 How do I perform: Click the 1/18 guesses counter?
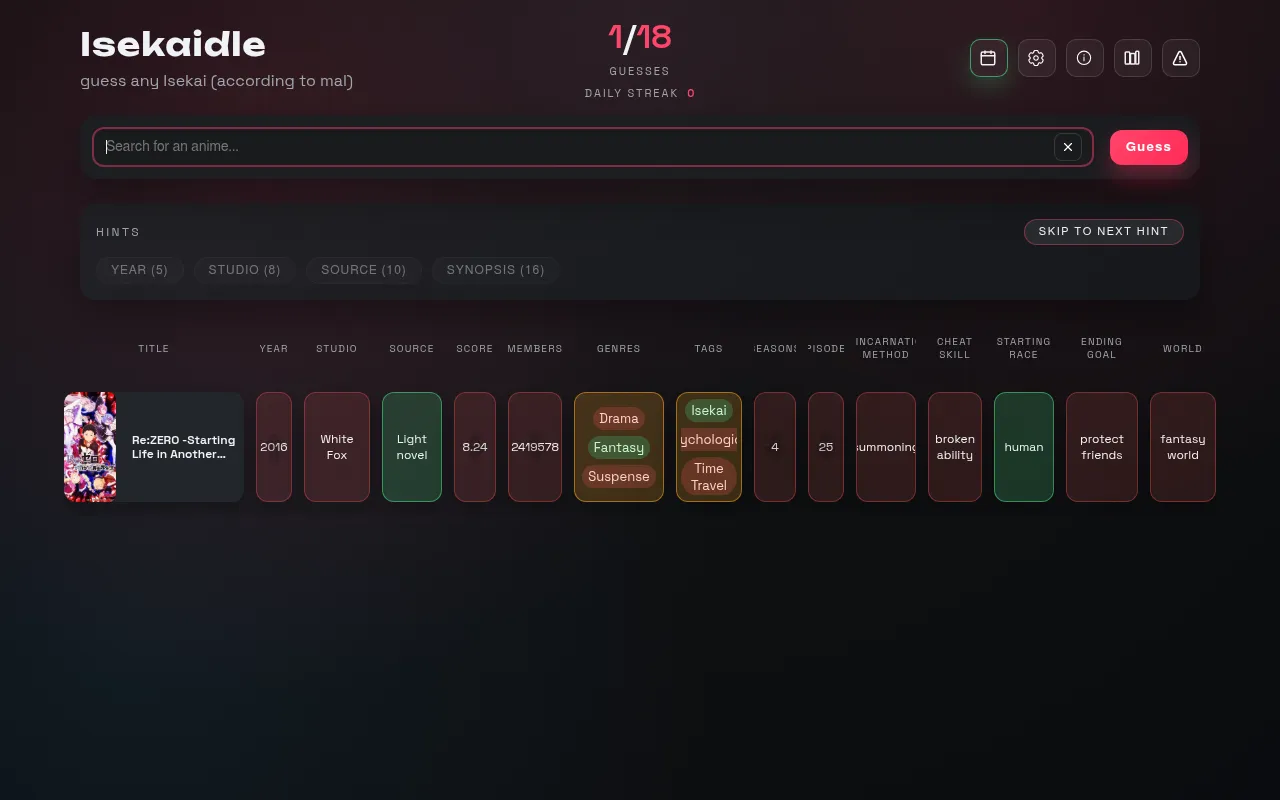point(640,38)
